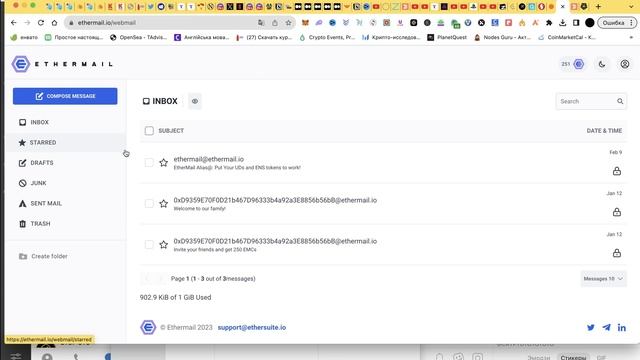Click the browser back arrow
The image size is (640, 360).
(14, 23)
